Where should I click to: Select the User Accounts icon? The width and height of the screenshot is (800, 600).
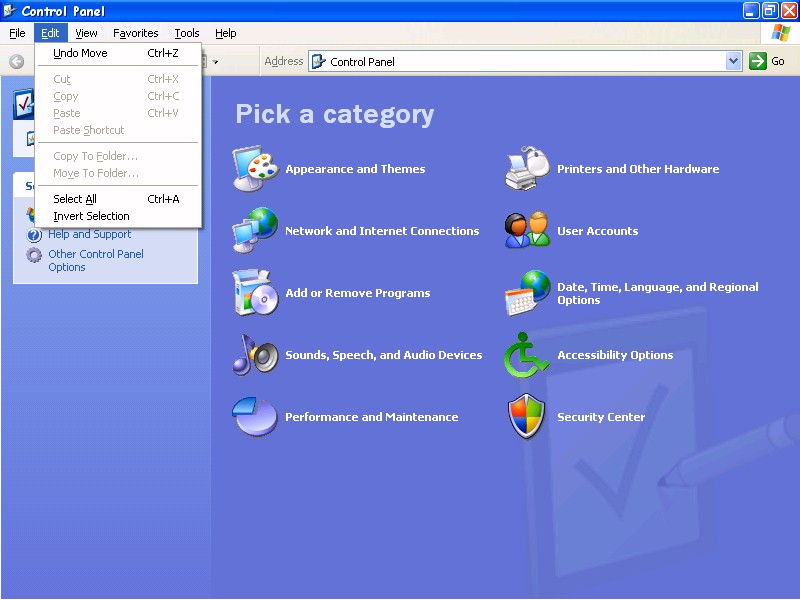pyautogui.click(x=527, y=231)
